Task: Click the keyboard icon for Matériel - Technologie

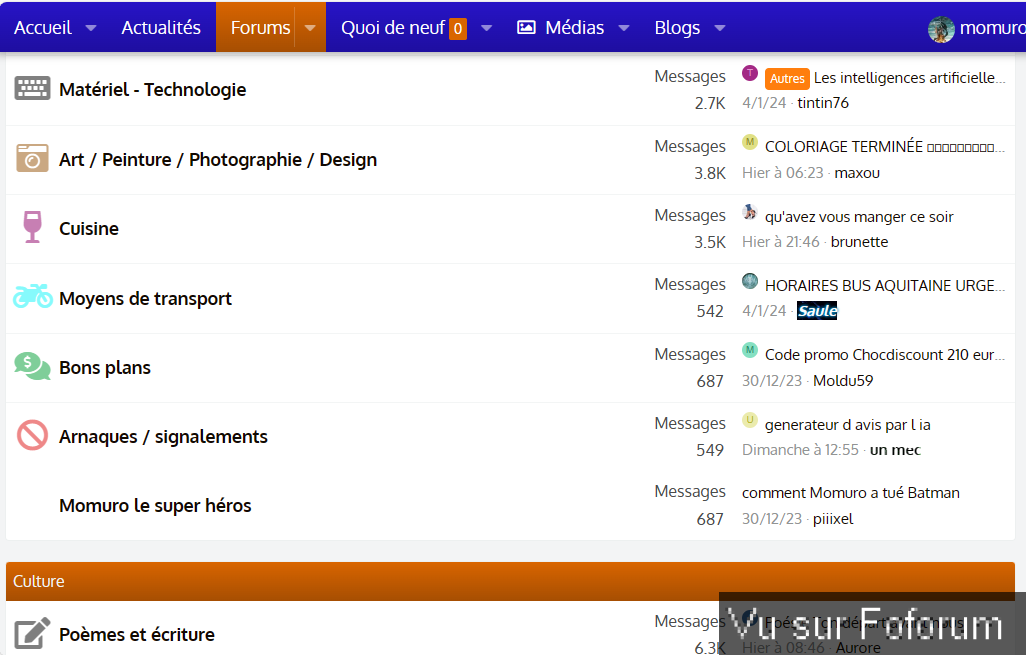Action: coord(32,89)
